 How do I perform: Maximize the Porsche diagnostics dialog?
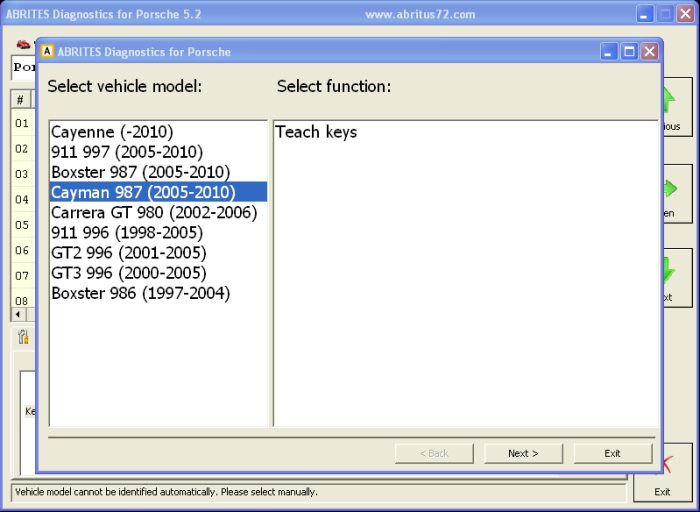[x=630, y=52]
